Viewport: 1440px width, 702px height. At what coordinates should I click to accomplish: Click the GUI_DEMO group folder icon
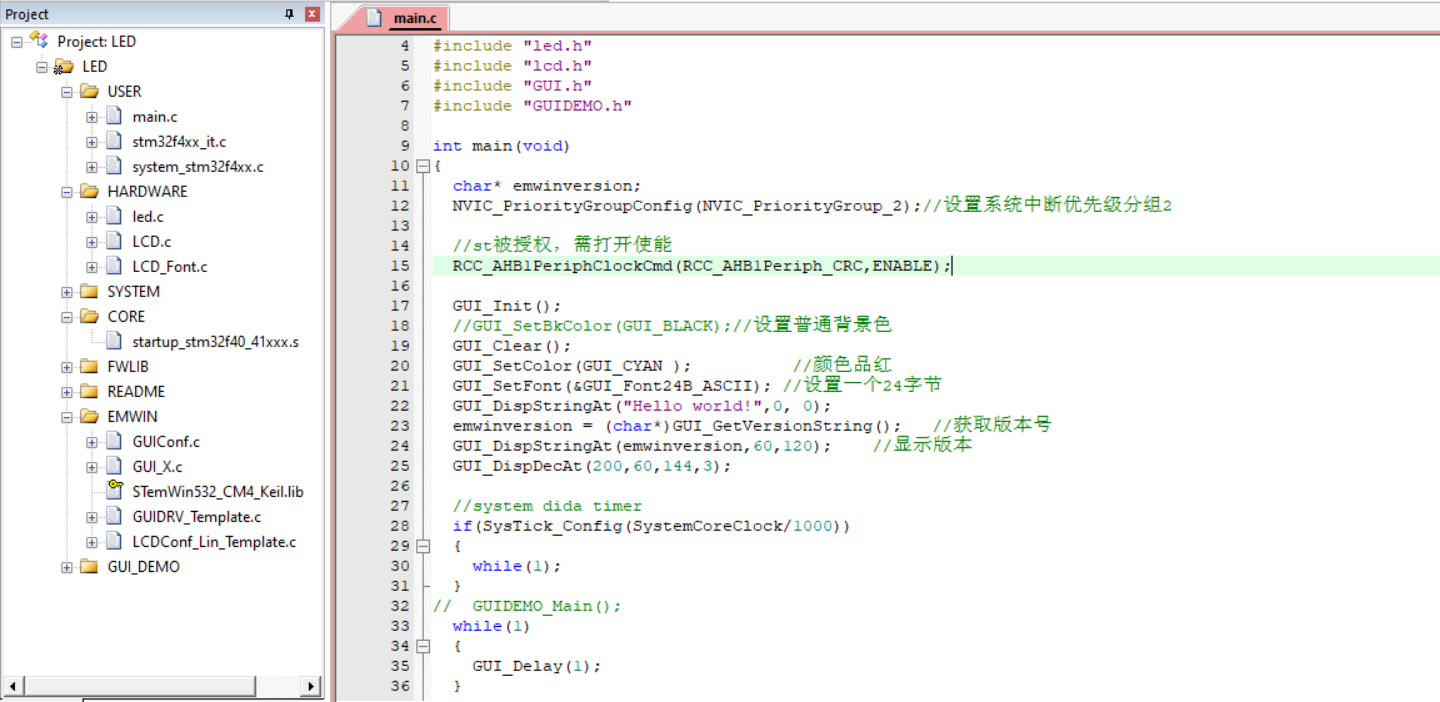[x=90, y=566]
